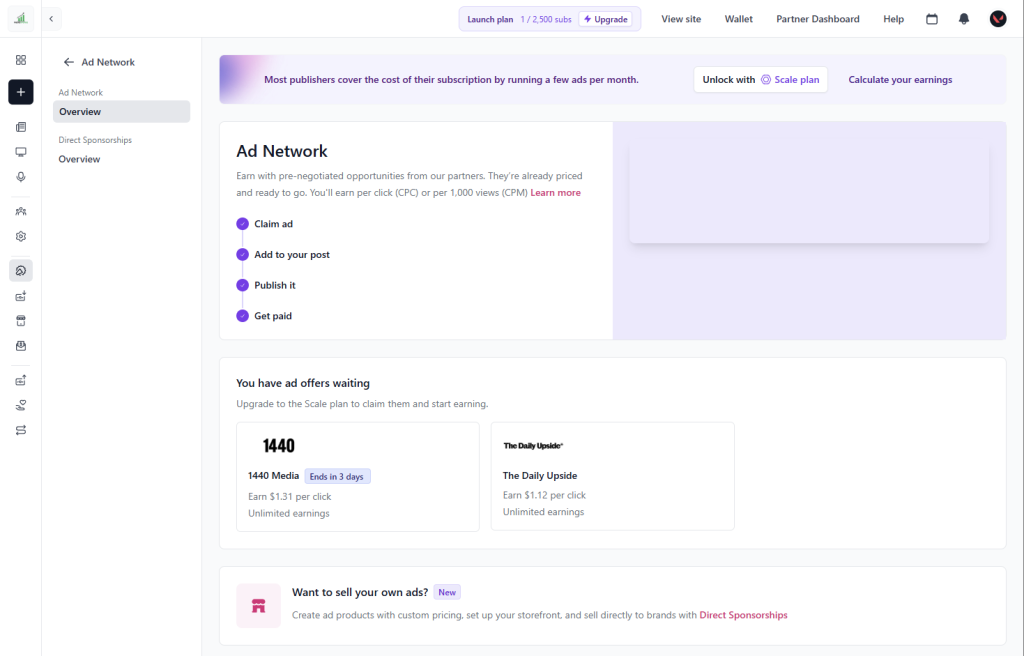Open the website monitor icon in sidebar
The width and height of the screenshot is (1024, 656).
point(21,152)
